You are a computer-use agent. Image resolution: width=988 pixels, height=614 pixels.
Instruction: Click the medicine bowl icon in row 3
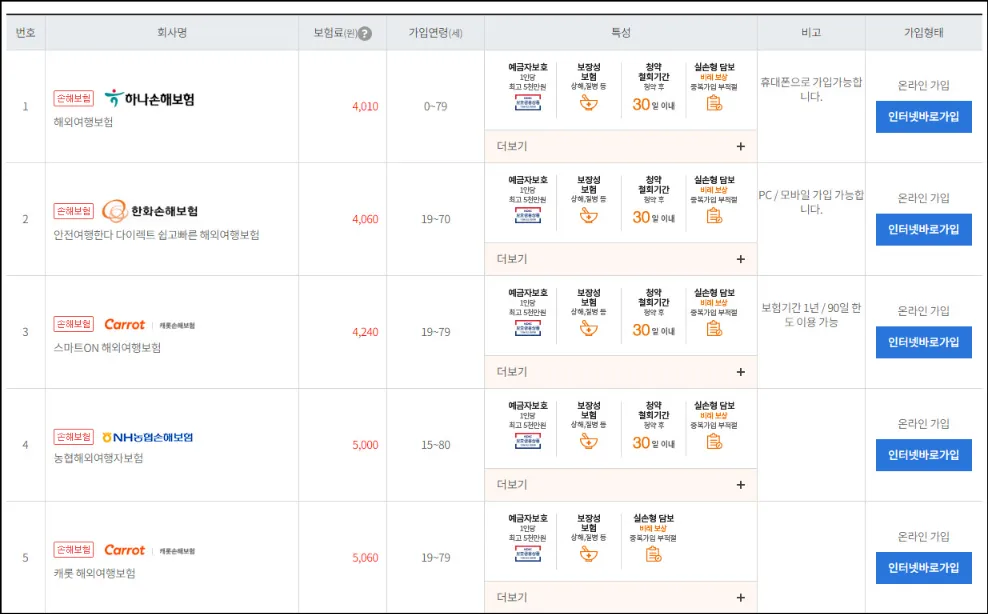tap(589, 328)
